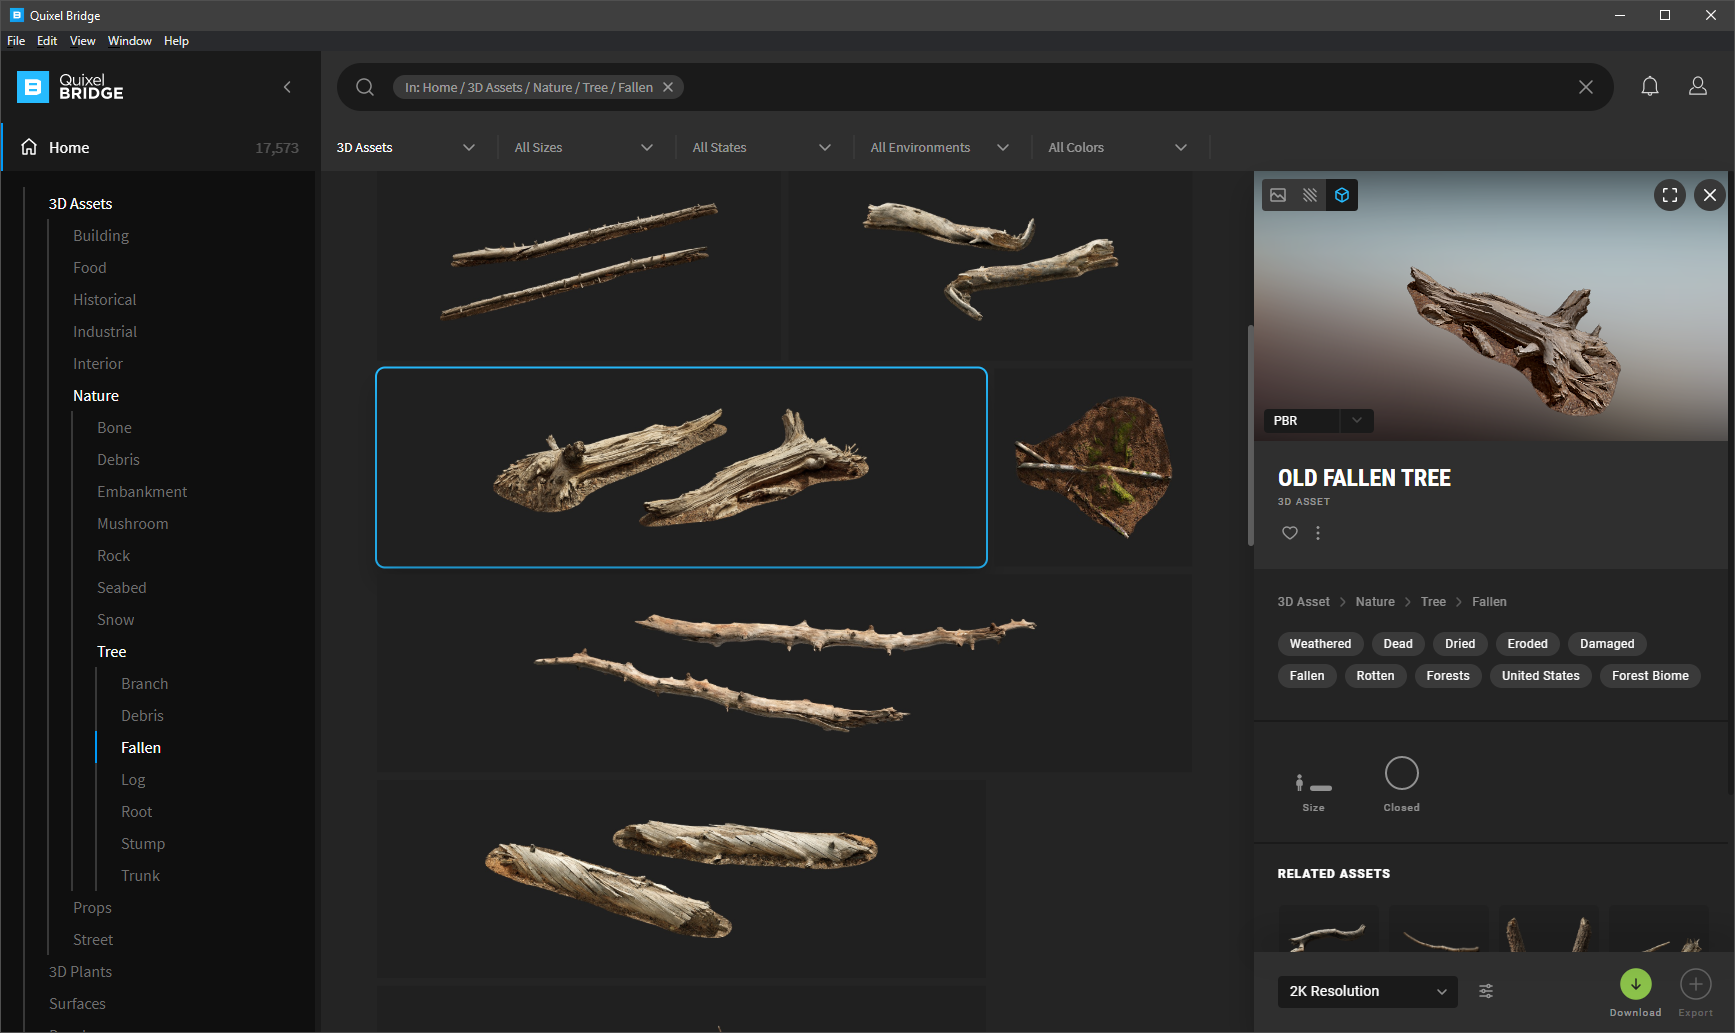Screen dimensions: 1735x1033
Task: Select the Stump tree subcategory
Action: [x=143, y=844]
